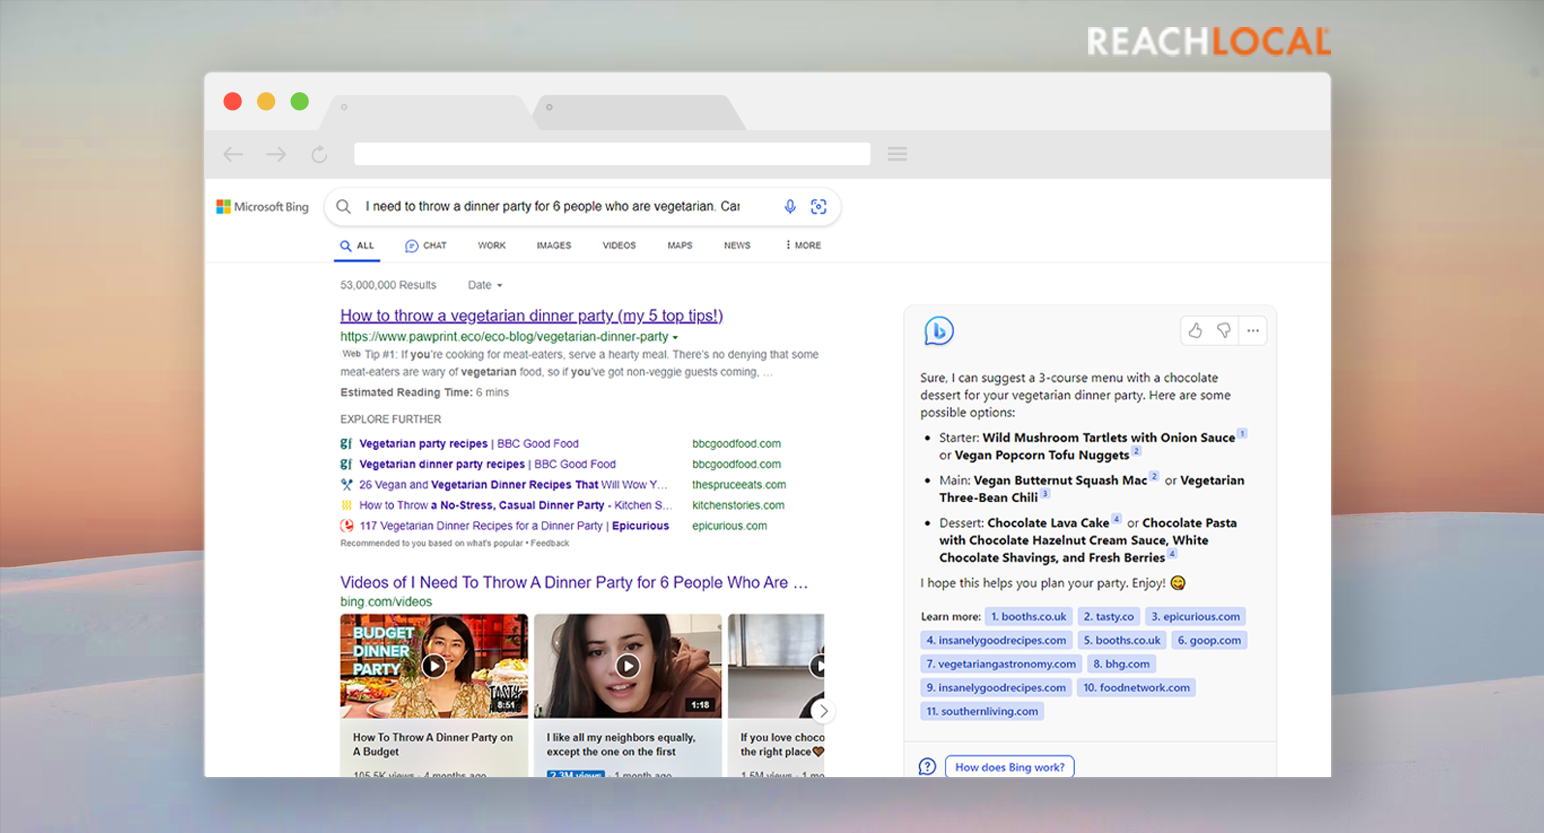The height and width of the screenshot is (833, 1544).
Task: Open '117 Vegetarian Dinner Recipes' Epicurious link
Action: point(514,526)
